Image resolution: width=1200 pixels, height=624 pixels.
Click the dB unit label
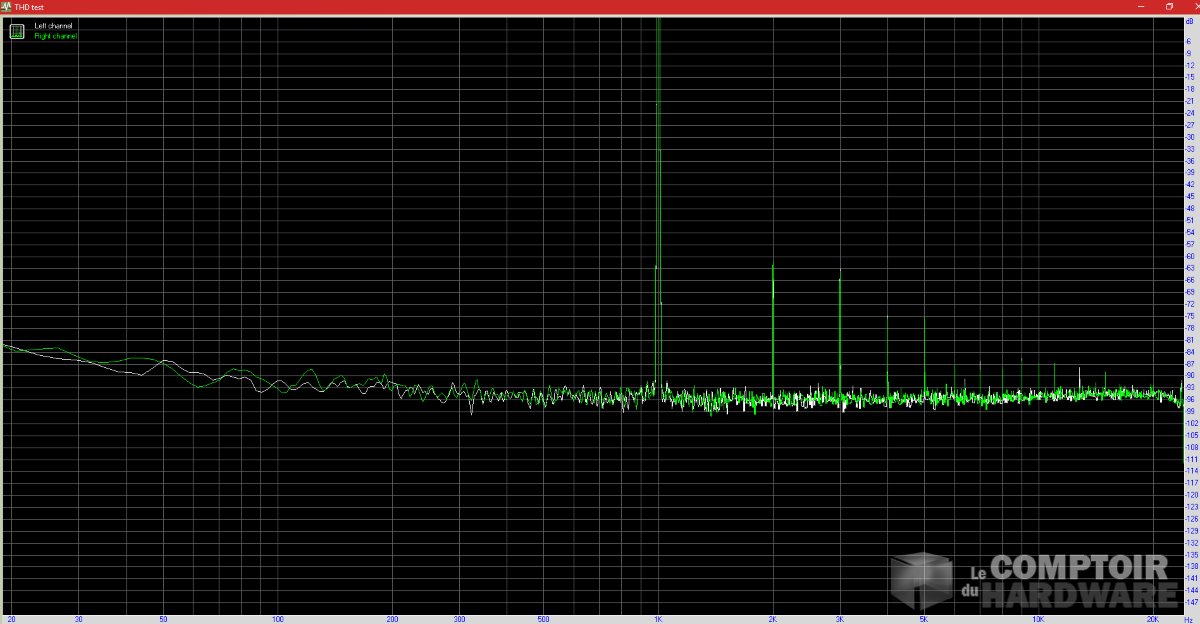tap(1190, 19)
